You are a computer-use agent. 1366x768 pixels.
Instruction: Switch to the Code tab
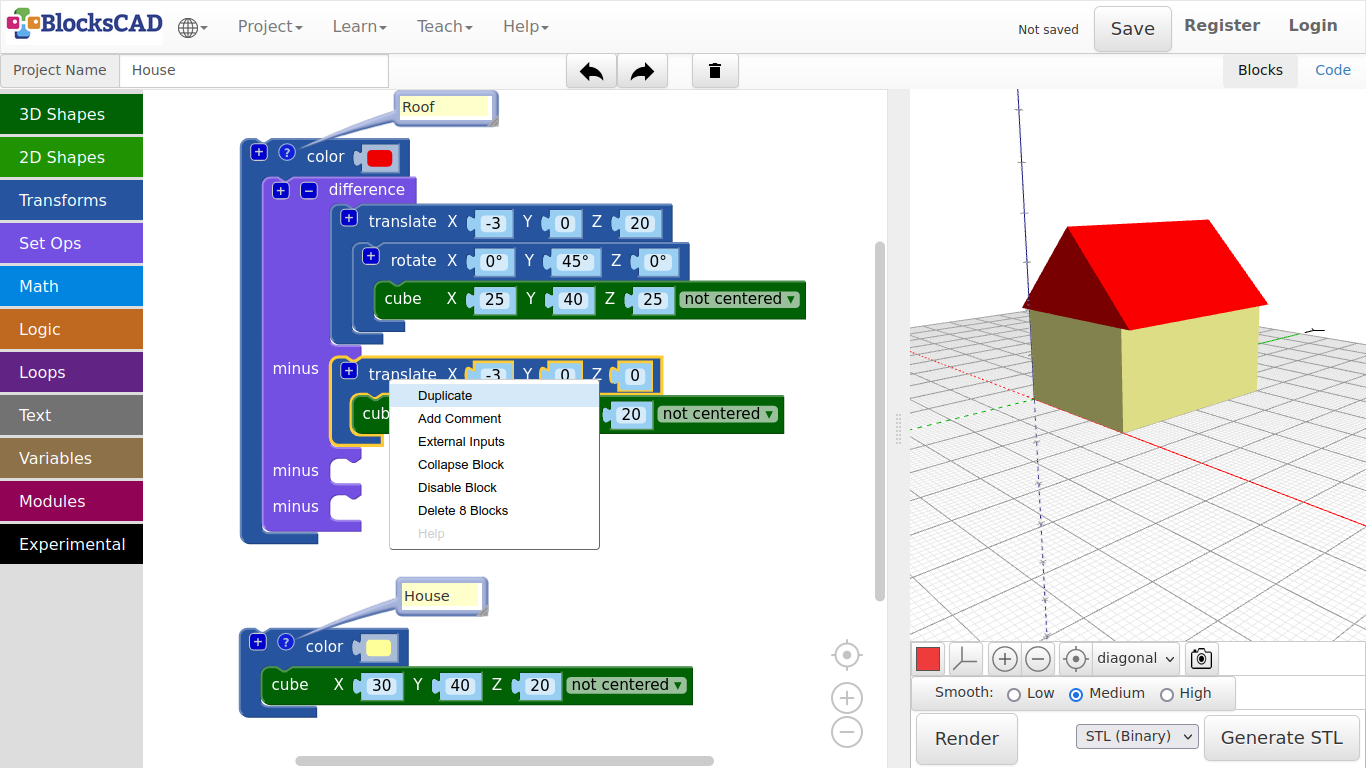(1332, 70)
